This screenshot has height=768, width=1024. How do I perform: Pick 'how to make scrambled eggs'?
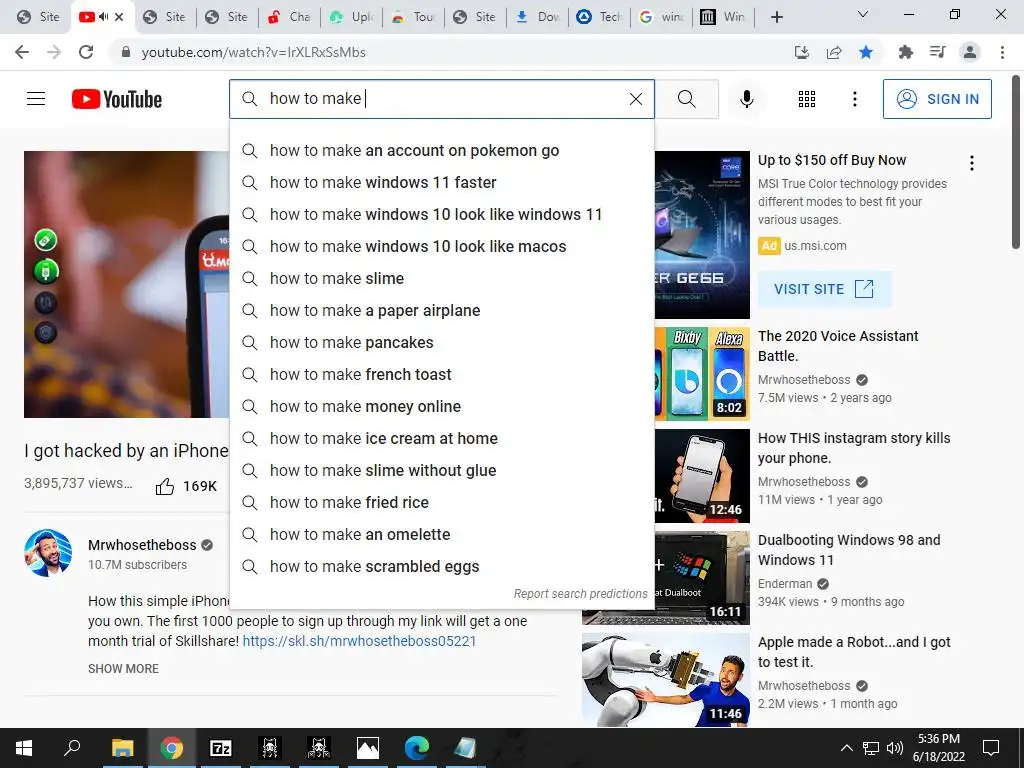pos(441,566)
